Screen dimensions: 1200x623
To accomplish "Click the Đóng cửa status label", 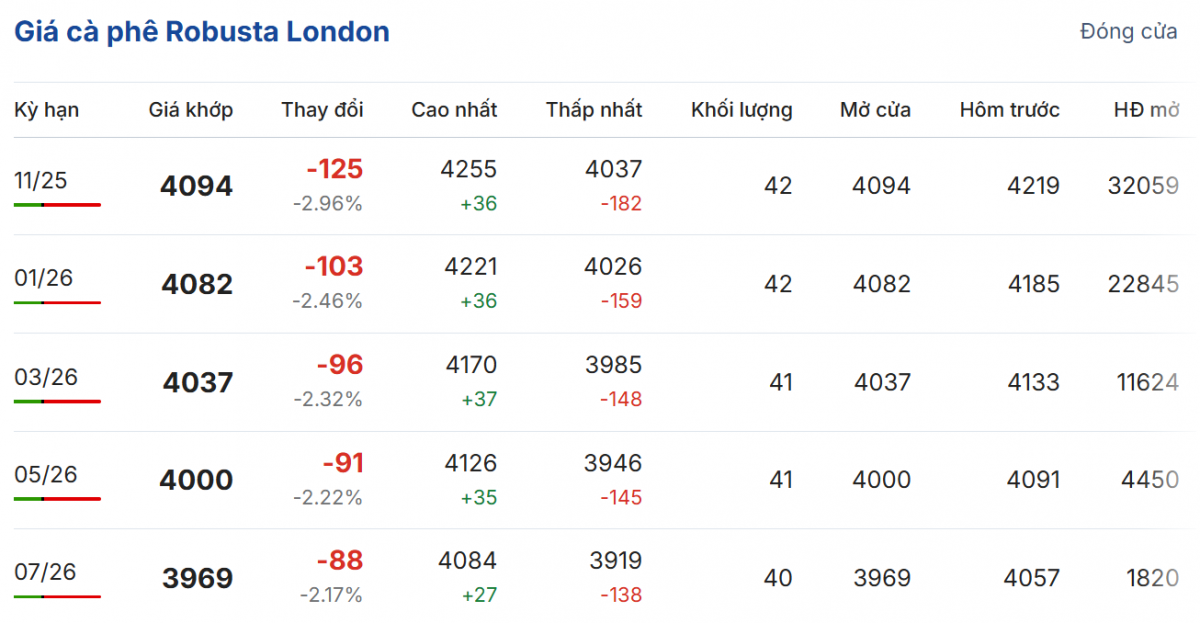I will (1128, 32).
